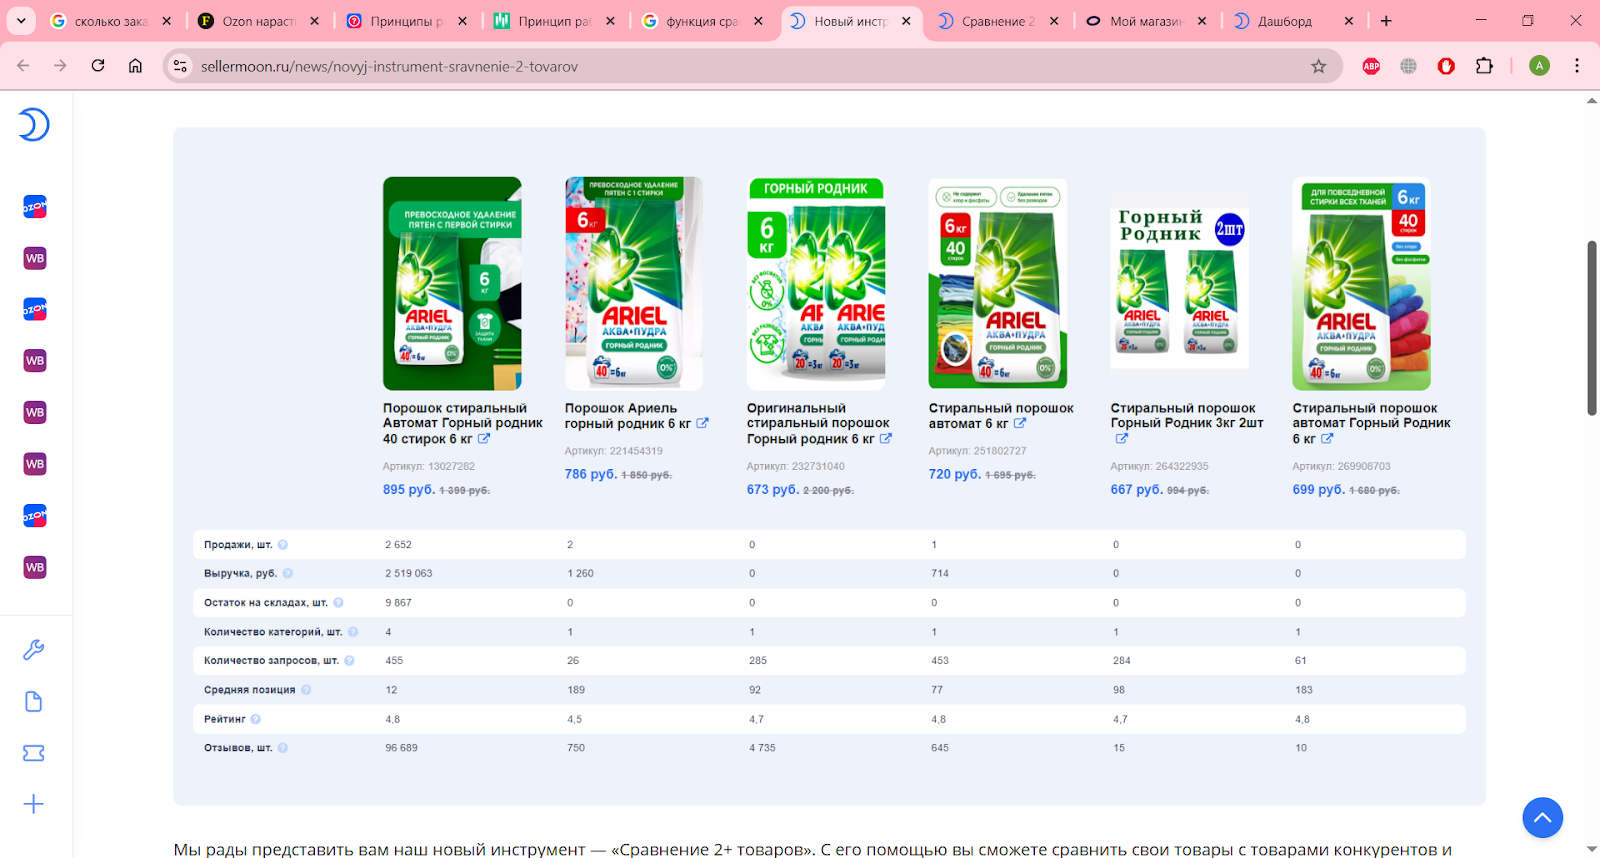Click the plus add icon in sidebar
Viewport: 1600px width, 858px height.
(33, 804)
